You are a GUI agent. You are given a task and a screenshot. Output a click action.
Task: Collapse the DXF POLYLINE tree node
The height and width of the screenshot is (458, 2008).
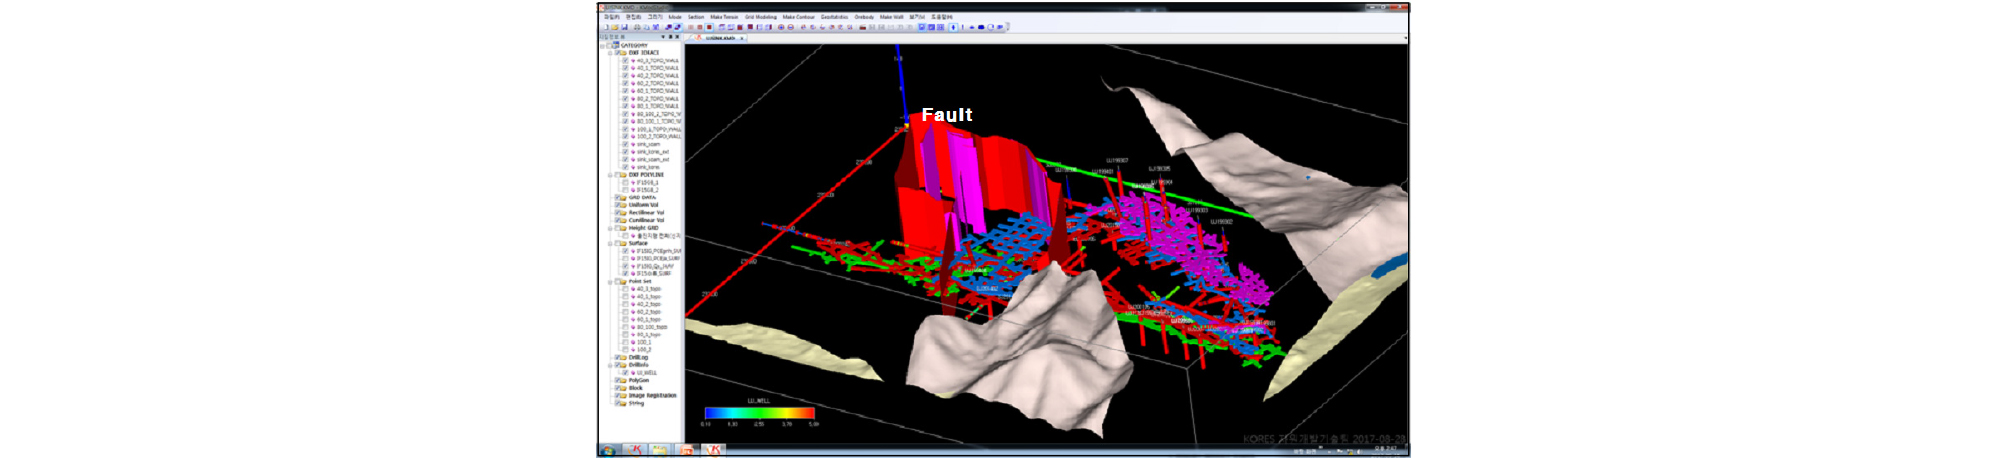pyautogui.click(x=610, y=174)
